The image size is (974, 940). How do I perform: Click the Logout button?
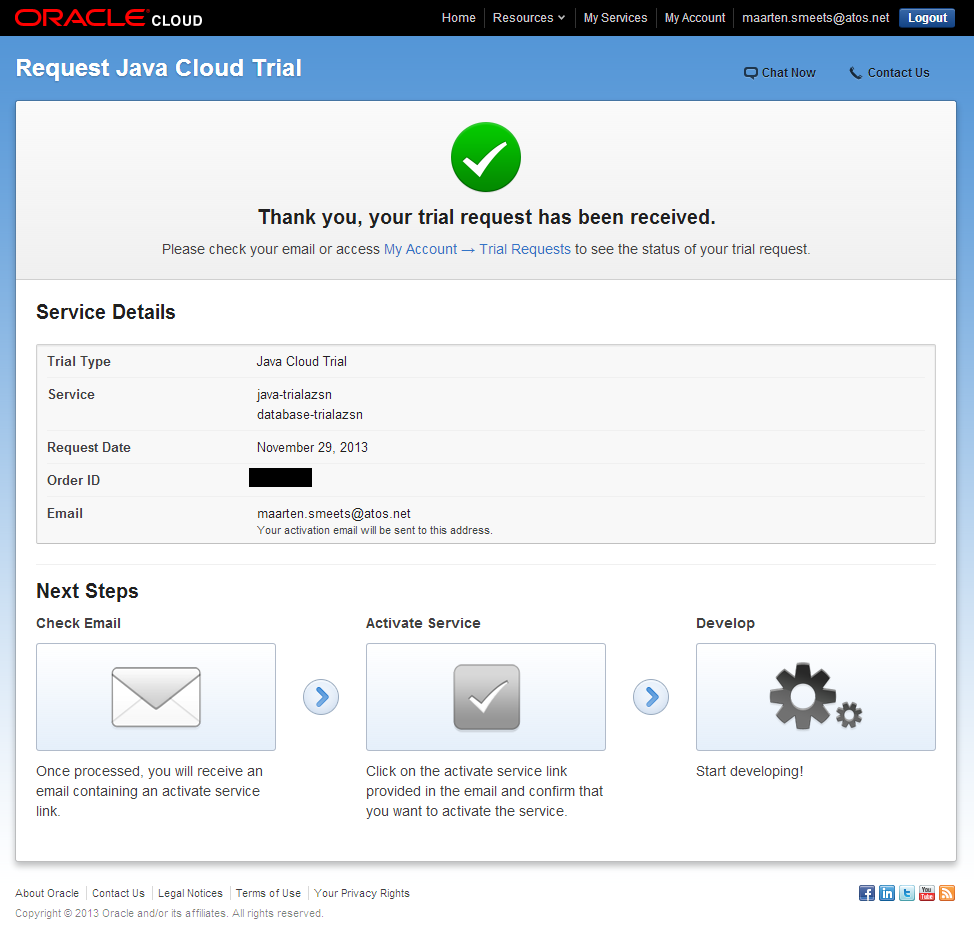click(927, 18)
